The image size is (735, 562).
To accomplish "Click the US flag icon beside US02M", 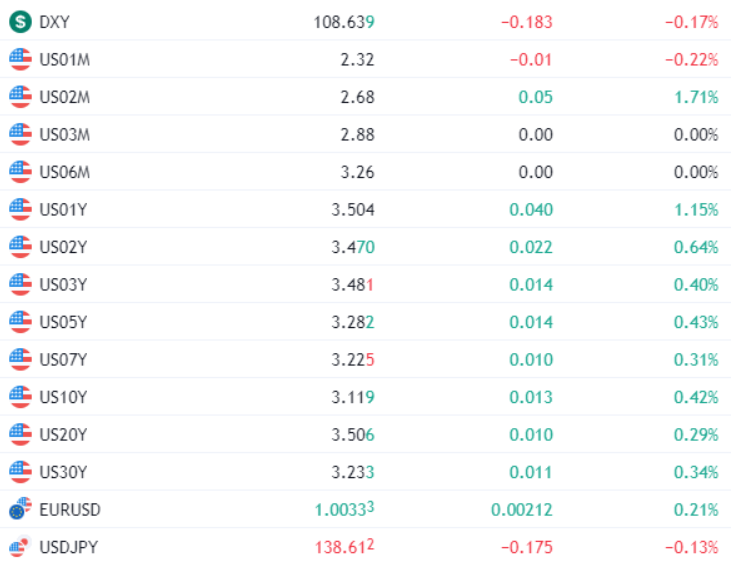I will (20, 97).
